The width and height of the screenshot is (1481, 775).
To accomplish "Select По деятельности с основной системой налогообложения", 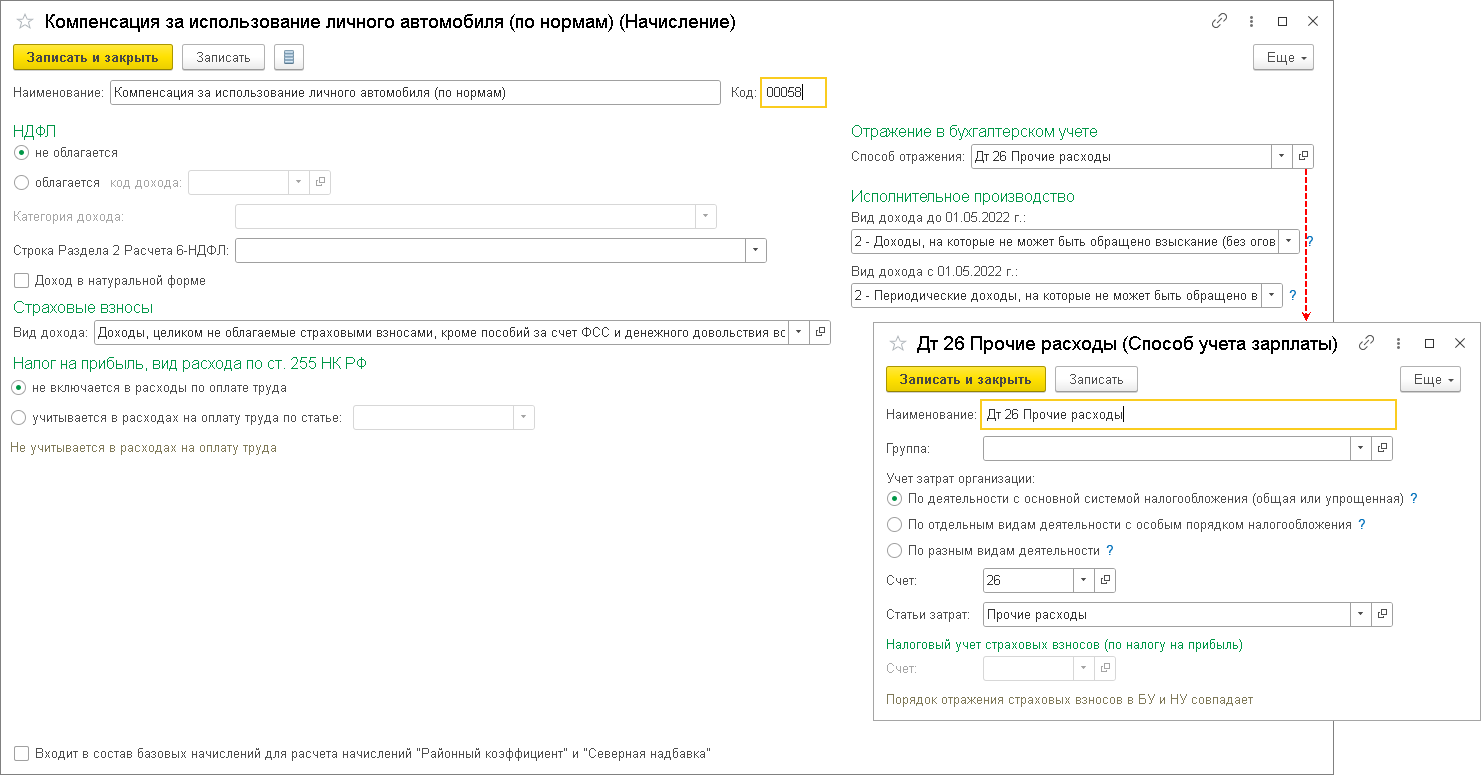I will tap(895, 498).
